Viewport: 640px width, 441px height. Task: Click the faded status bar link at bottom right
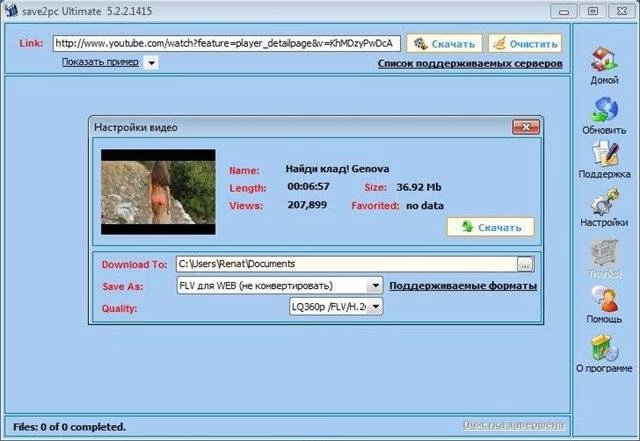tap(513, 425)
